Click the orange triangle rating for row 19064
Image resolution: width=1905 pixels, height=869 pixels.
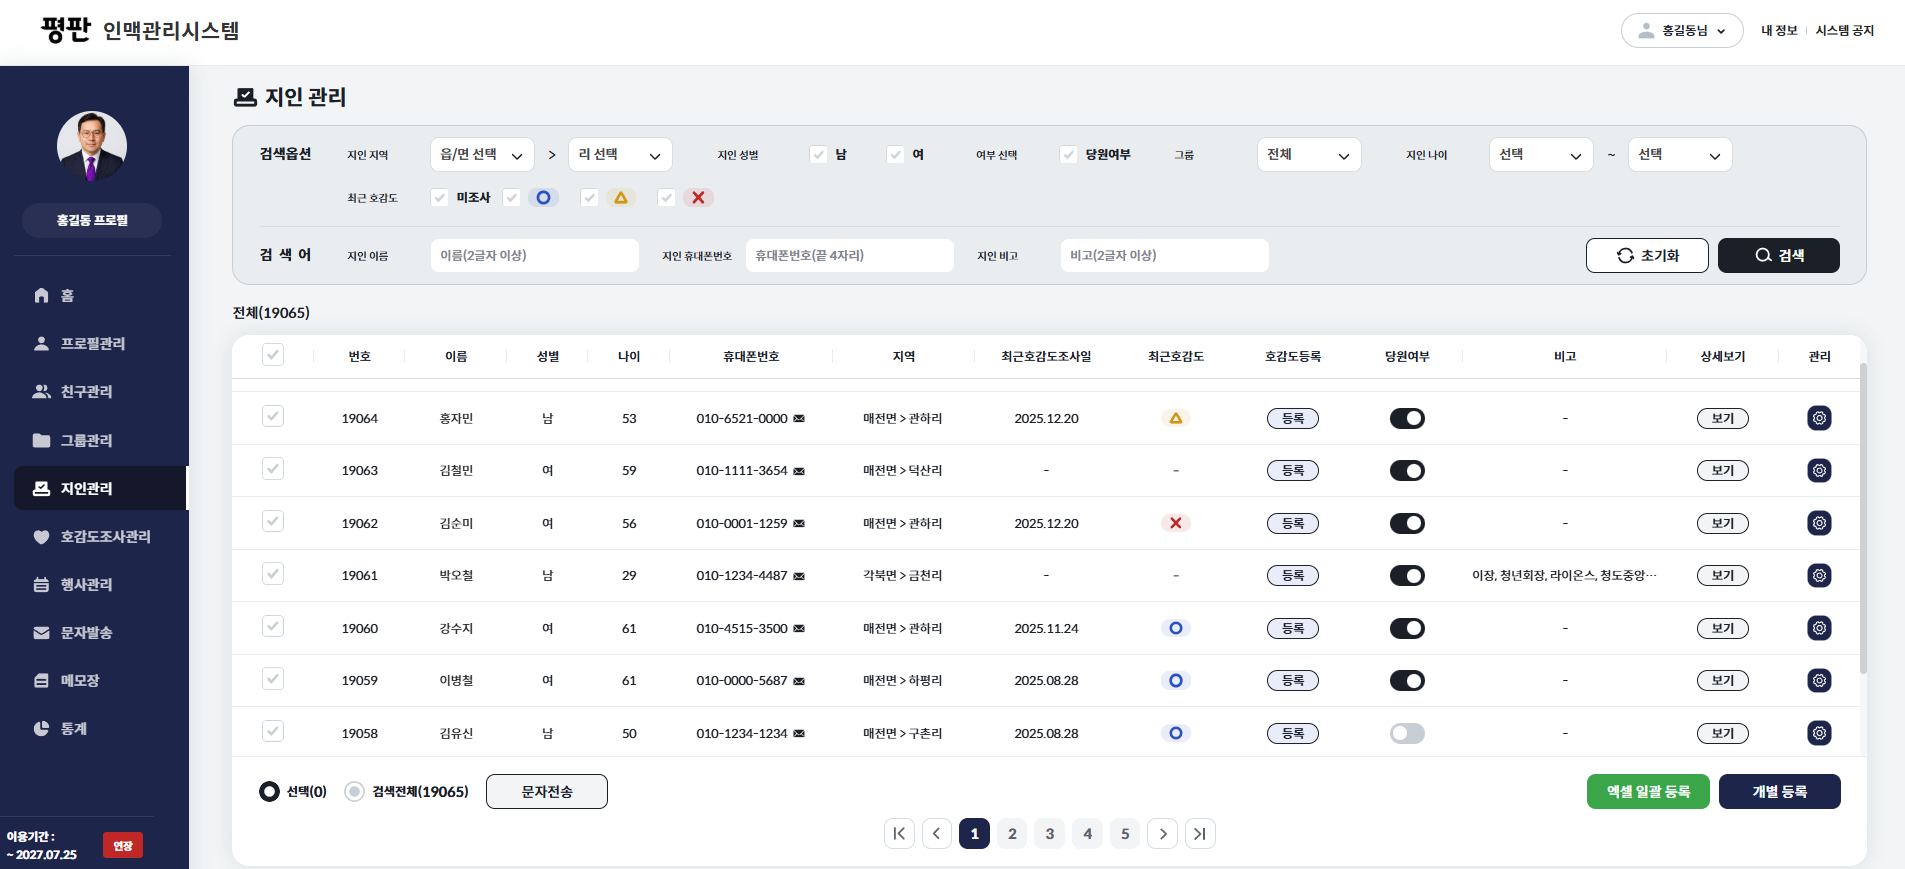[1175, 418]
